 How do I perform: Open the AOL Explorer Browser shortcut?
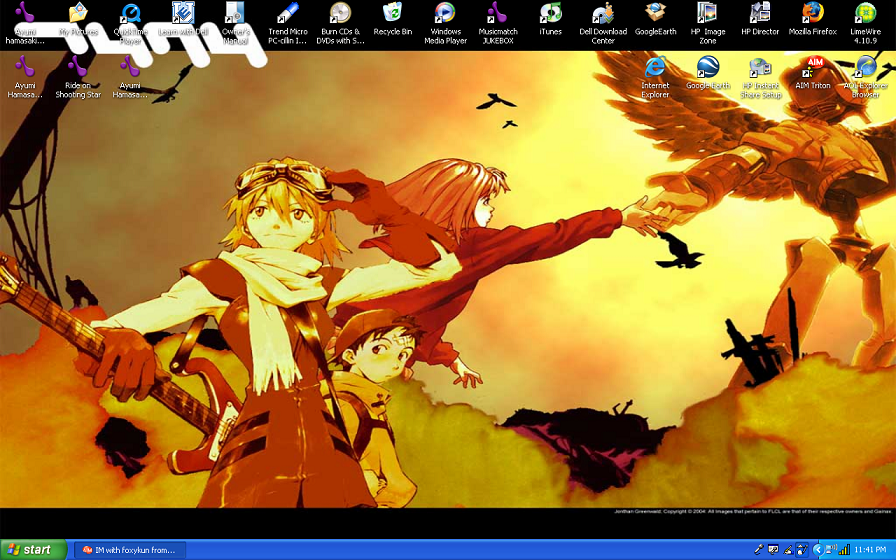(x=866, y=78)
